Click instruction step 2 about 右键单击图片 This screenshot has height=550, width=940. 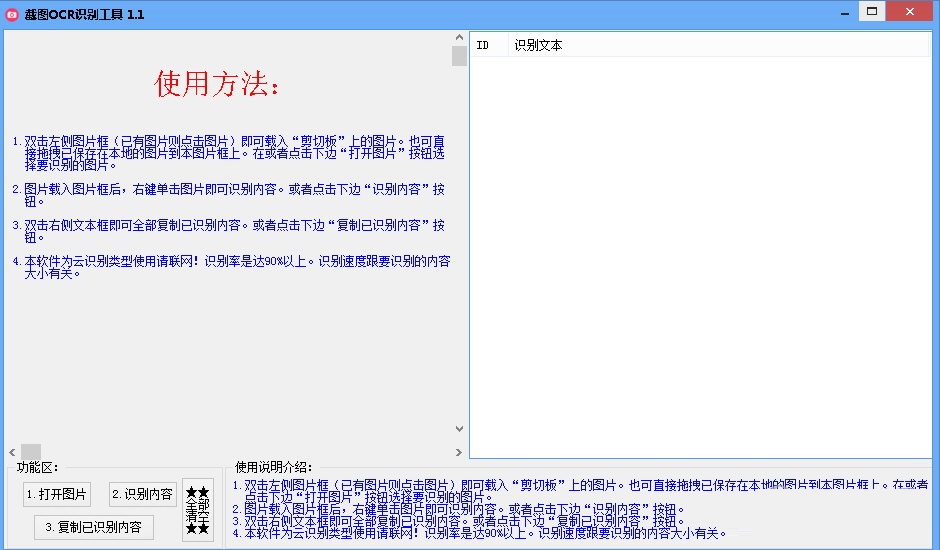(228, 195)
